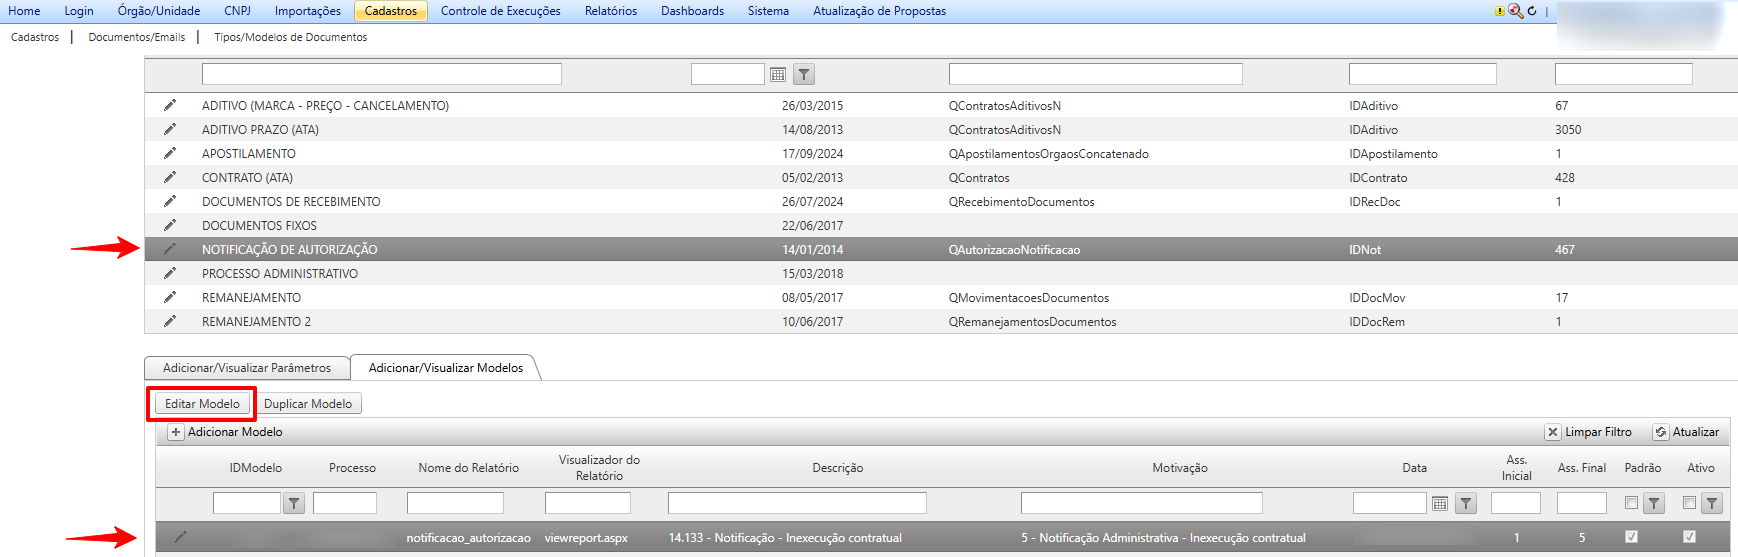Click the Editar Modelo button

click(x=202, y=404)
